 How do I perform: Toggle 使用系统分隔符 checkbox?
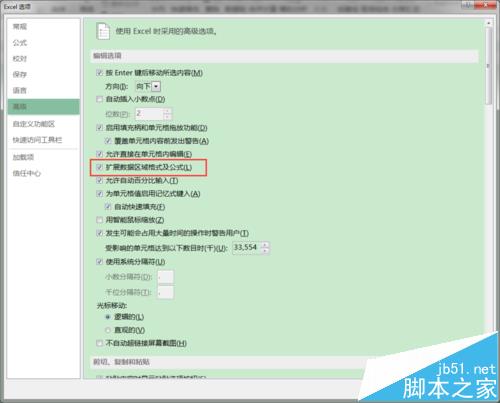(99, 262)
